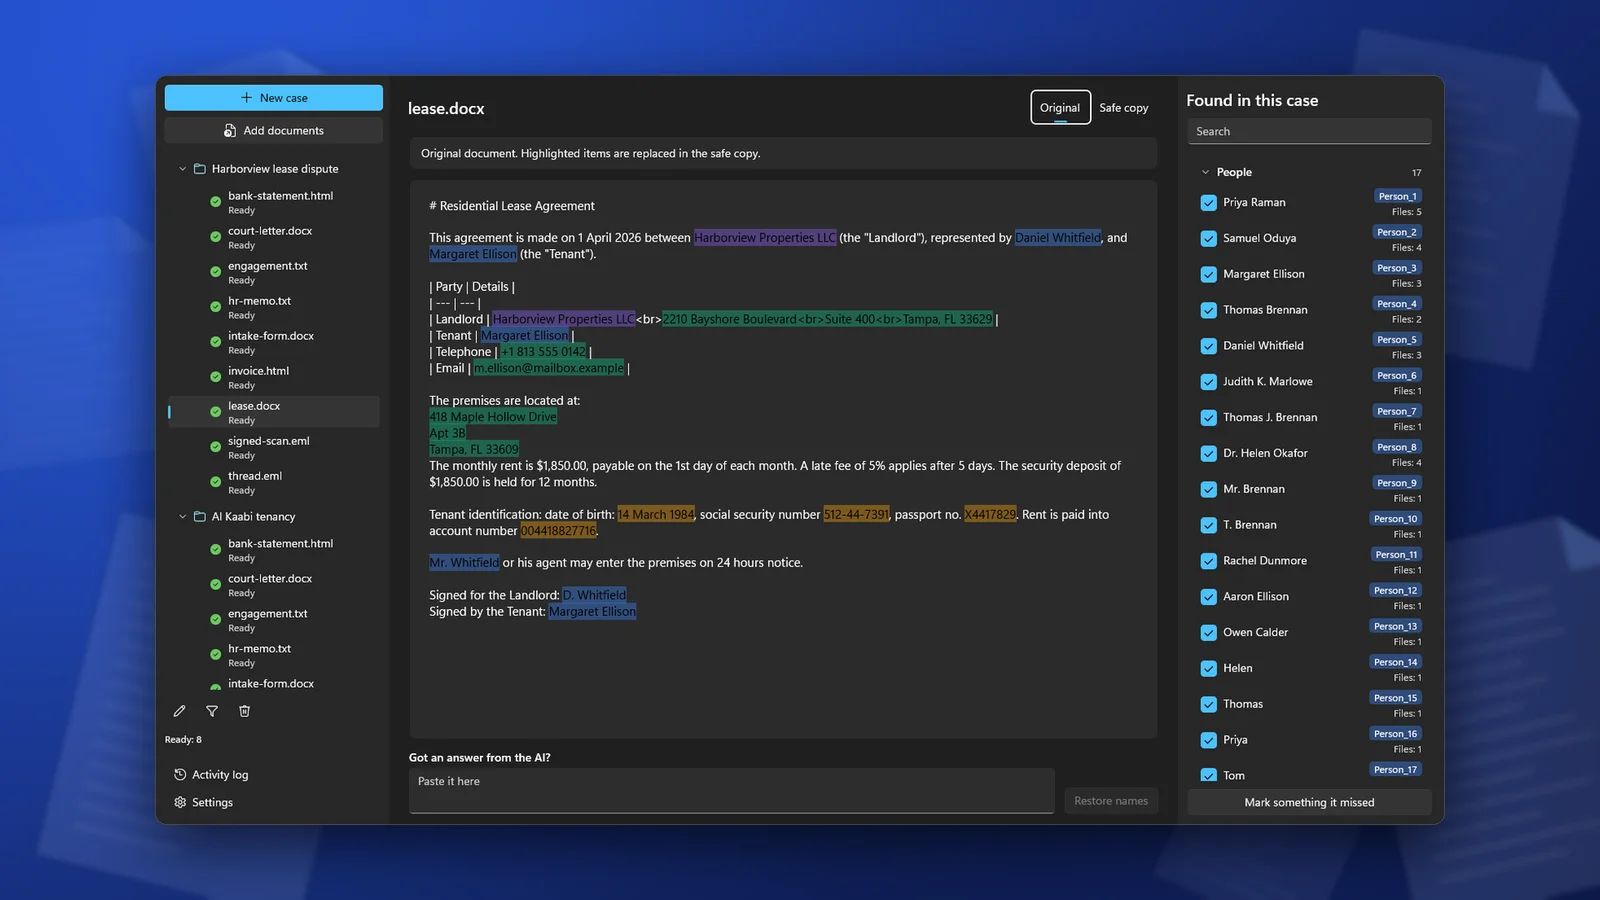
Task: Click highlighted m.ellison@mailbox.example
Action: 549,368
